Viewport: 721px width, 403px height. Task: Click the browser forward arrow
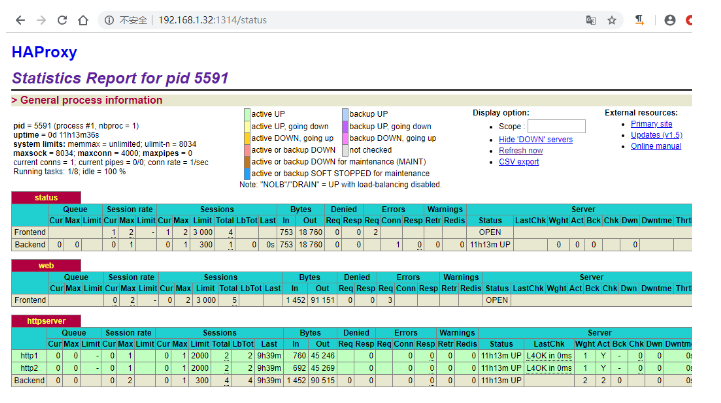pos(41,20)
